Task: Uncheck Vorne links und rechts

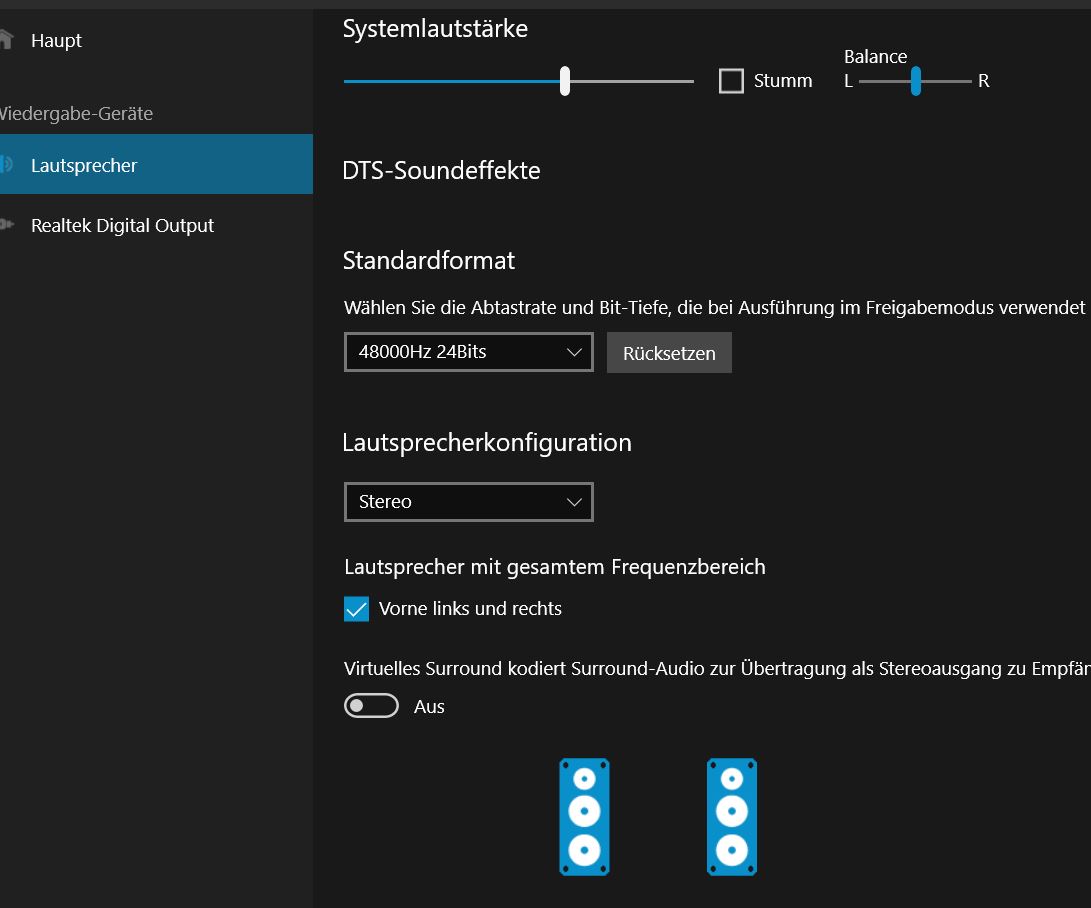Action: [x=357, y=609]
